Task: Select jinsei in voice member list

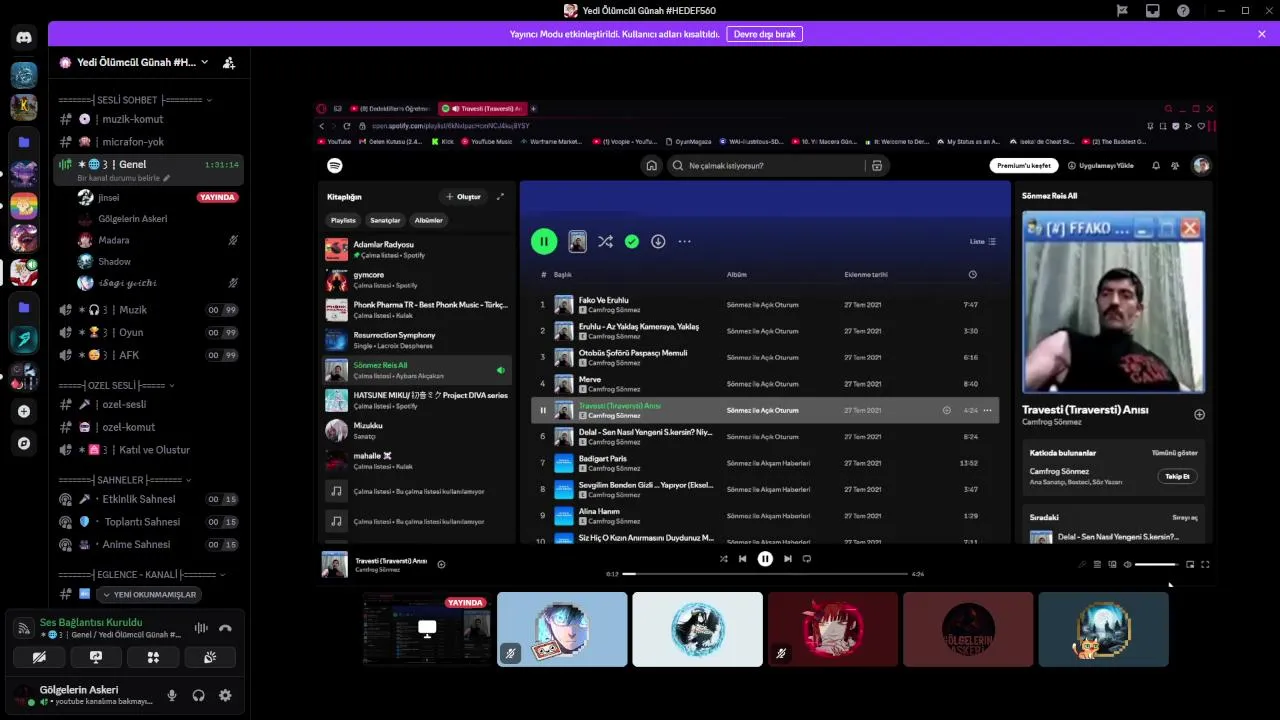Action: click(157, 198)
